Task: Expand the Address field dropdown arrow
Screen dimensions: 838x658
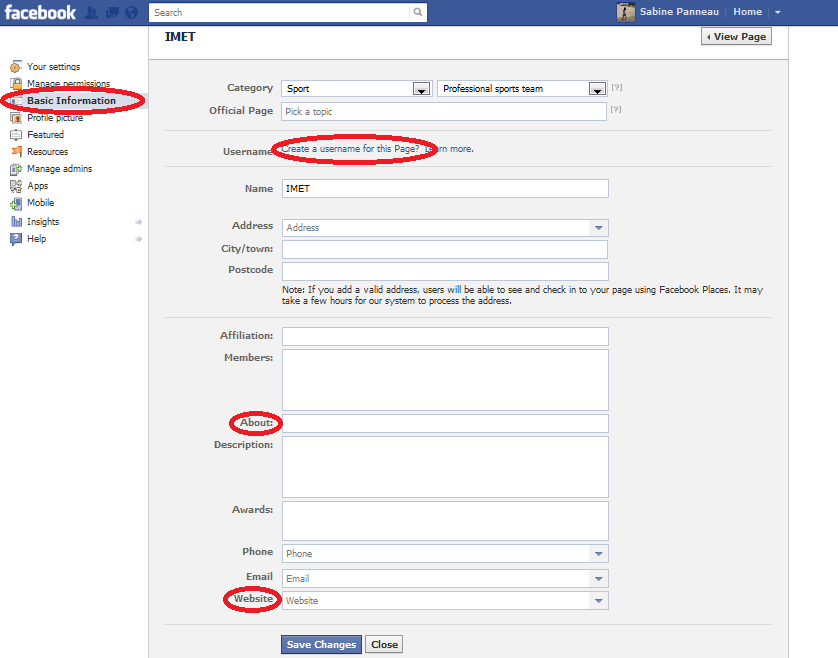Action: pos(599,228)
